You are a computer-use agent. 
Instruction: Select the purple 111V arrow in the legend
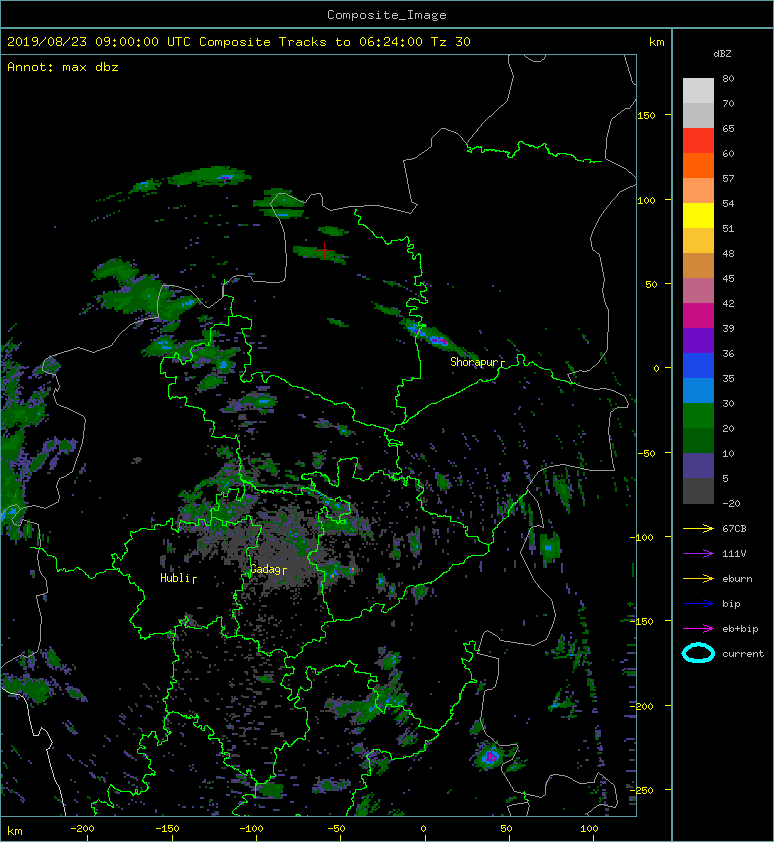click(698, 553)
